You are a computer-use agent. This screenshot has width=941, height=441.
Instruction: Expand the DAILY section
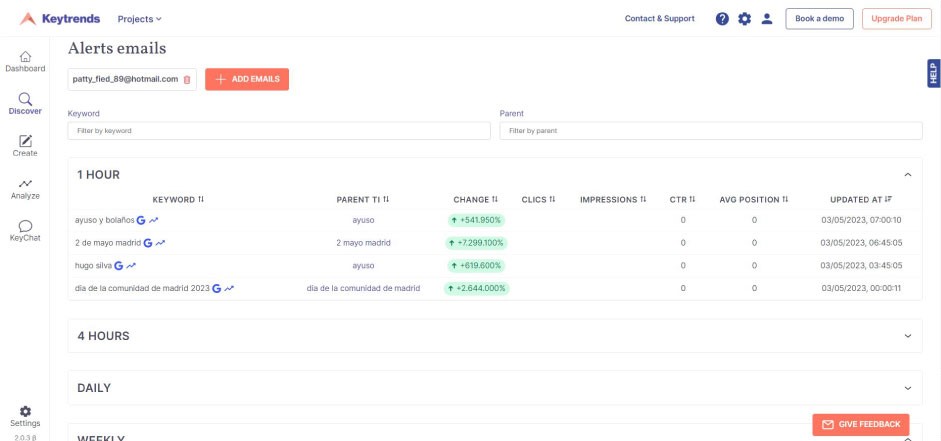(x=908, y=388)
